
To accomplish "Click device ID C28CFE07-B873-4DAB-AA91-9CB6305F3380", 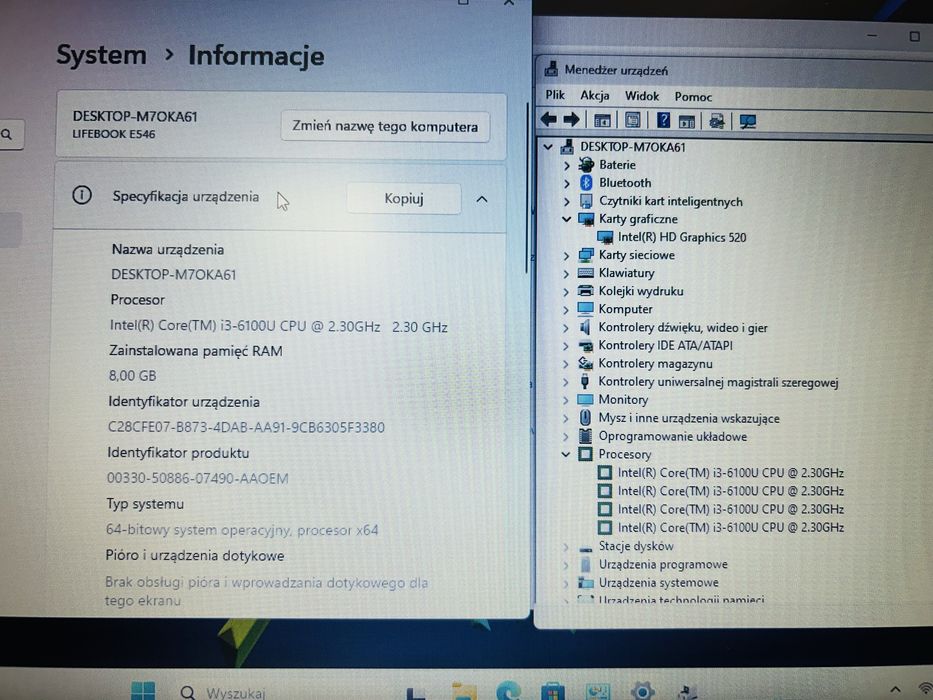I will pyautogui.click(x=246, y=427).
